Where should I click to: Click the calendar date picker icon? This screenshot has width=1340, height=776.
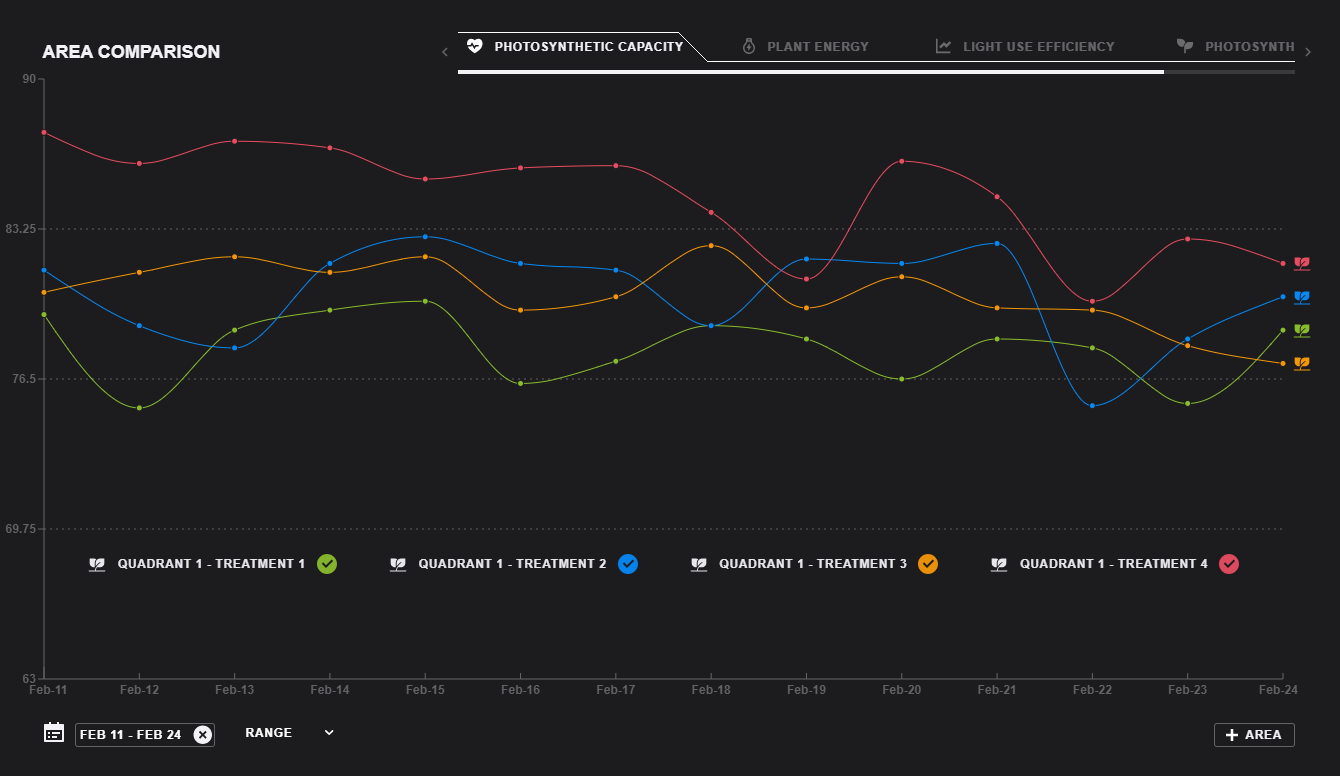pos(54,733)
